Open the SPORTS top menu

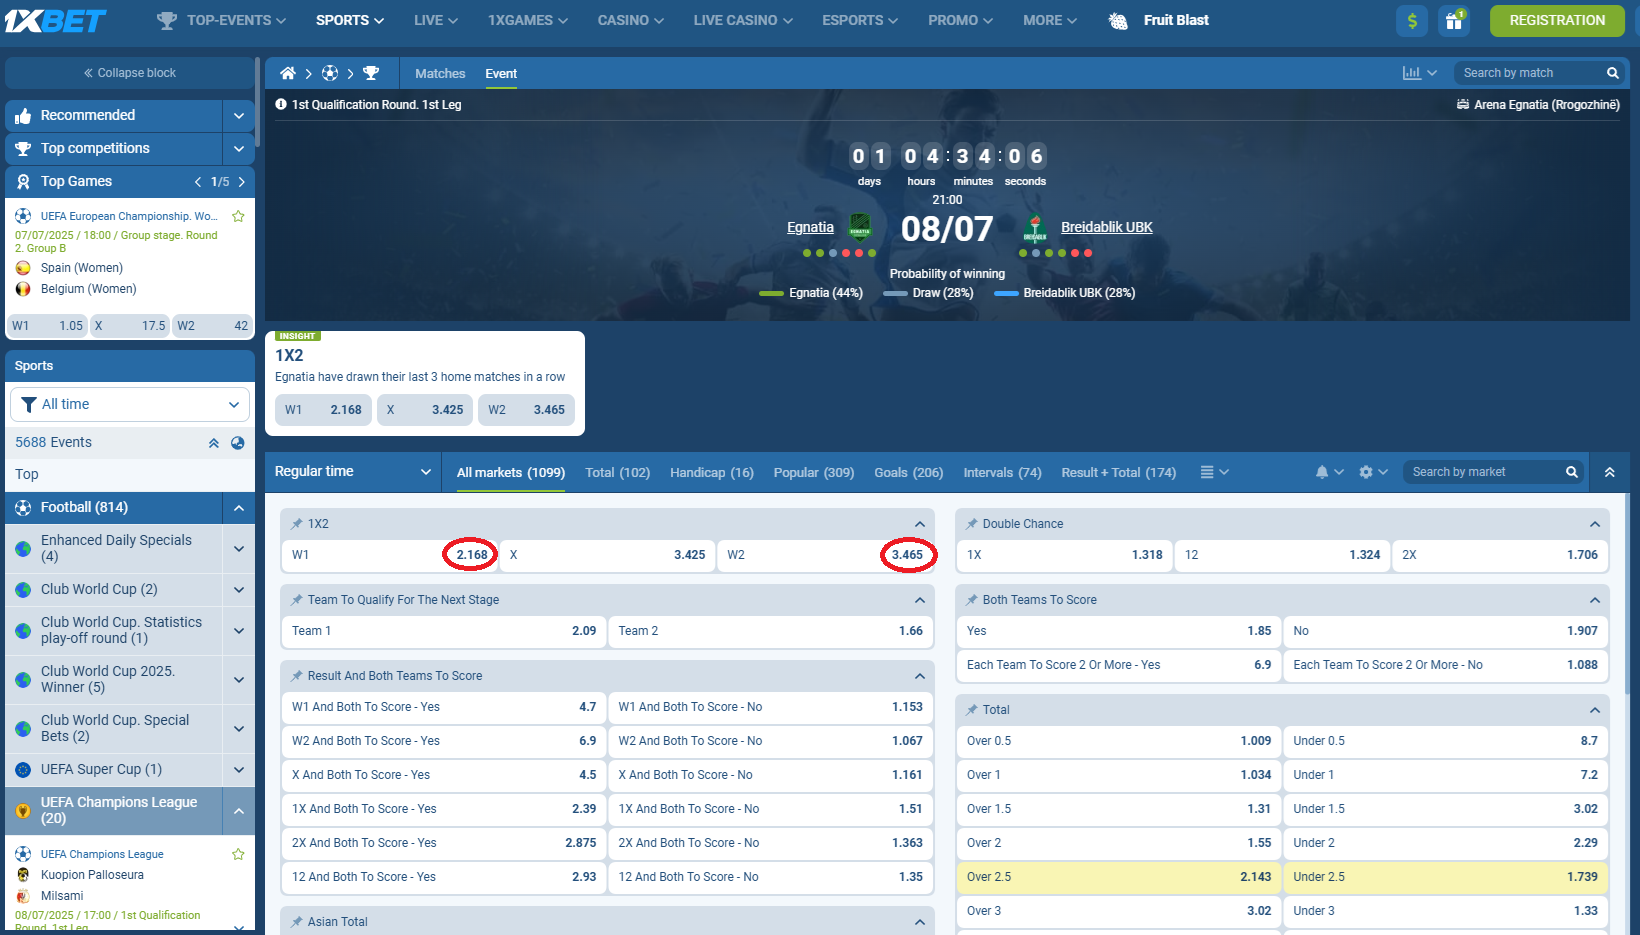coord(350,20)
